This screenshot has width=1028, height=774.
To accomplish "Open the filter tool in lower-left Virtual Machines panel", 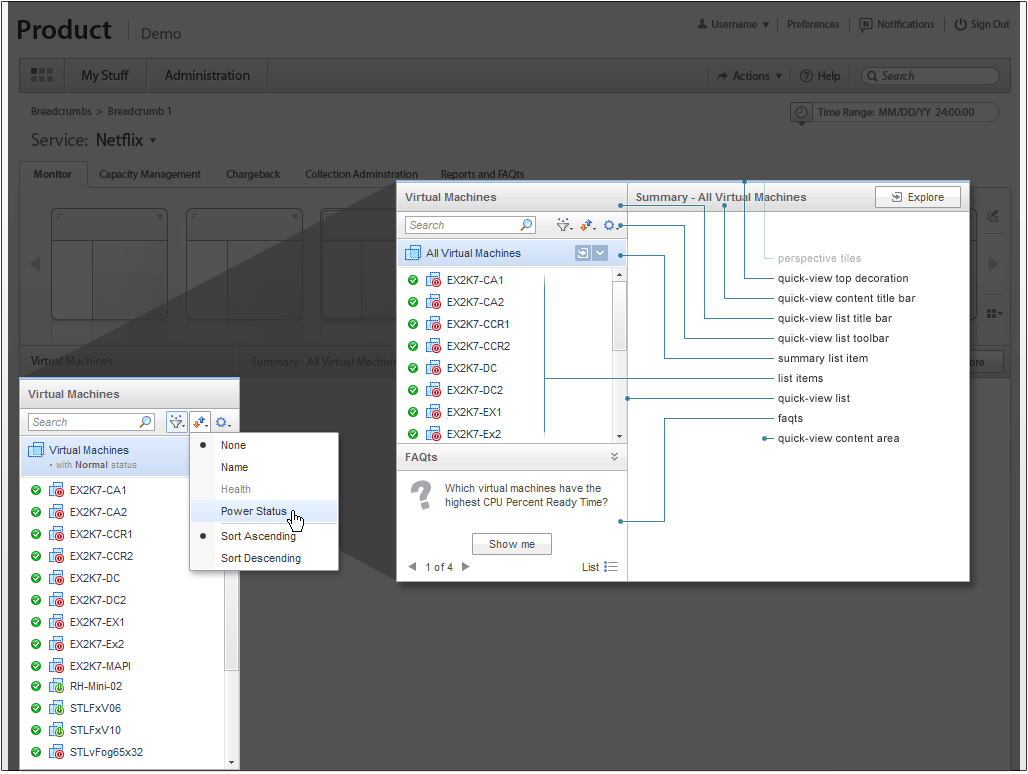I will pyautogui.click(x=176, y=422).
